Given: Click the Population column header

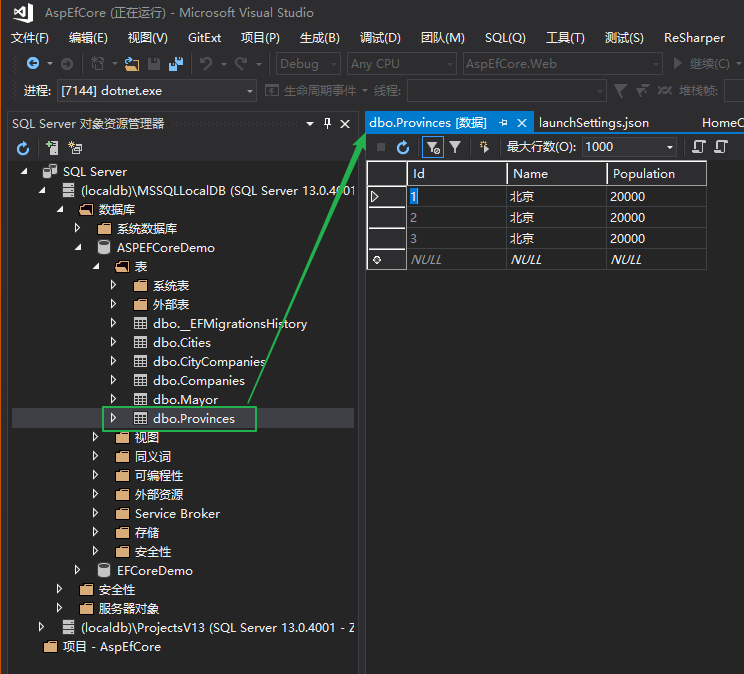Looking at the screenshot, I should point(656,174).
